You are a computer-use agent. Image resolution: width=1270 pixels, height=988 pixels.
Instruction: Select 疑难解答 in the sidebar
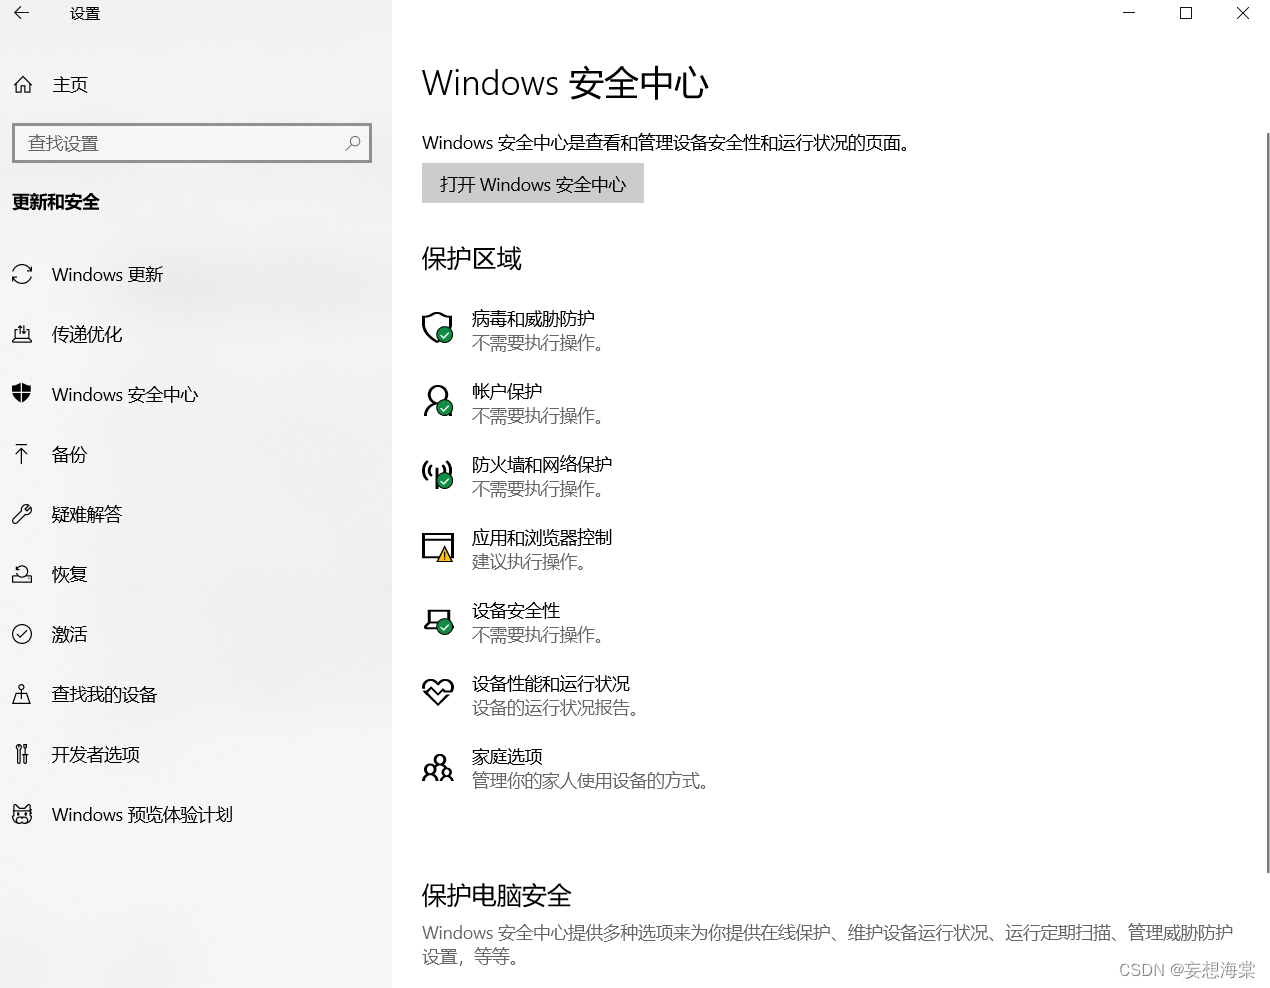(x=87, y=514)
